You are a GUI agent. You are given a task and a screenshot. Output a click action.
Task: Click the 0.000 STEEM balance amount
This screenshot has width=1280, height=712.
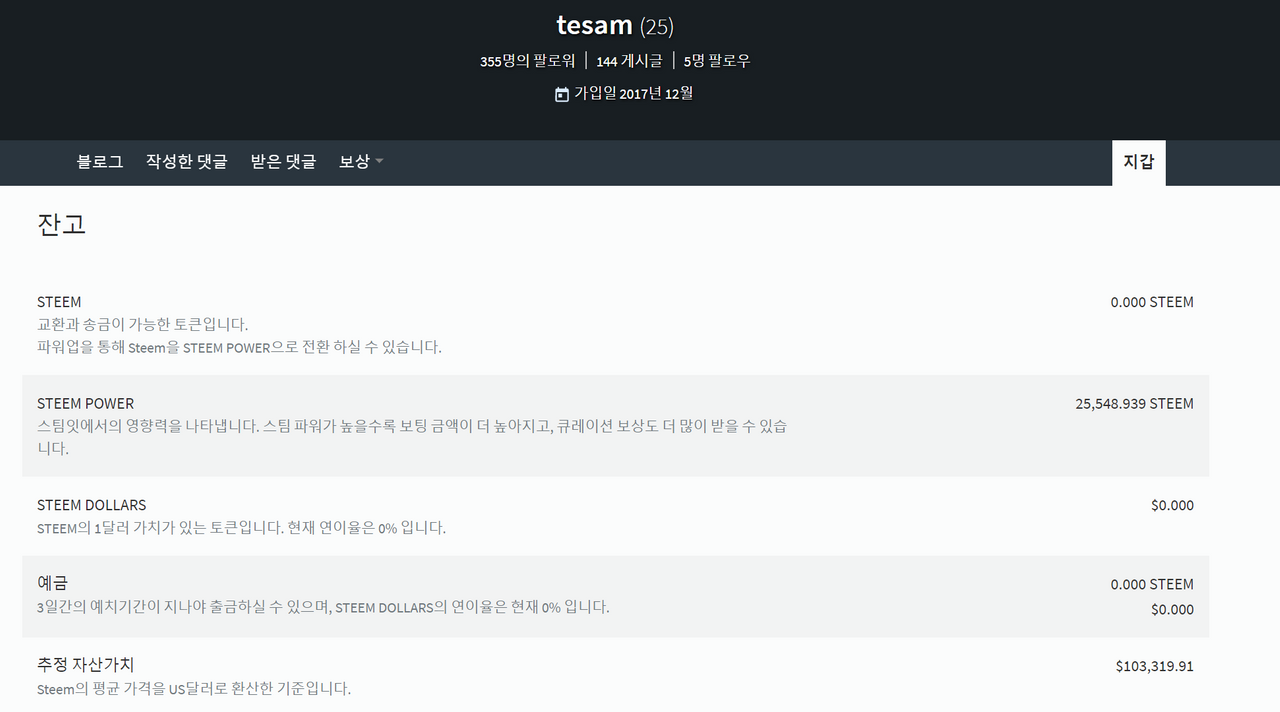(1152, 302)
